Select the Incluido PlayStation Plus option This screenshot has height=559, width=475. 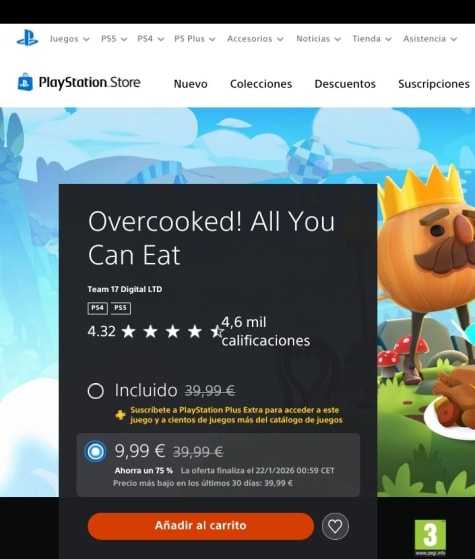96,391
